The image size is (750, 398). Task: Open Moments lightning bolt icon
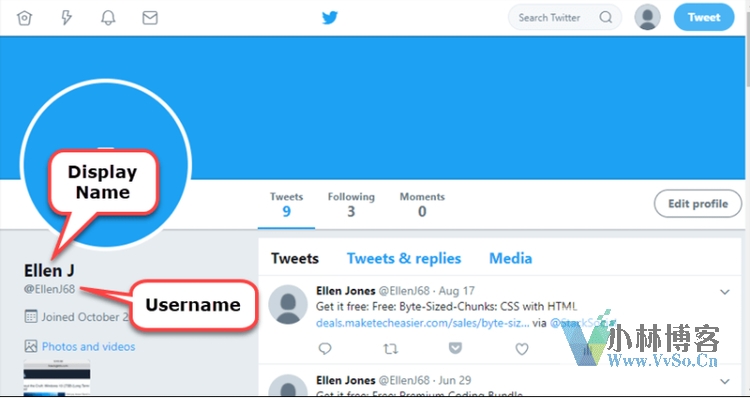pos(66,18)
